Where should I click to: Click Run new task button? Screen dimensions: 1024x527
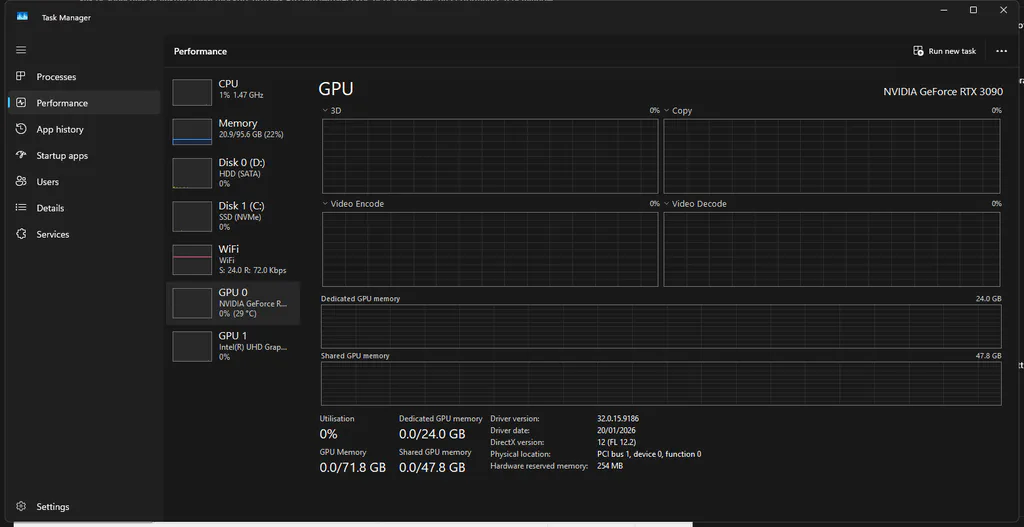pyautogui.click(x=944, y=51)
